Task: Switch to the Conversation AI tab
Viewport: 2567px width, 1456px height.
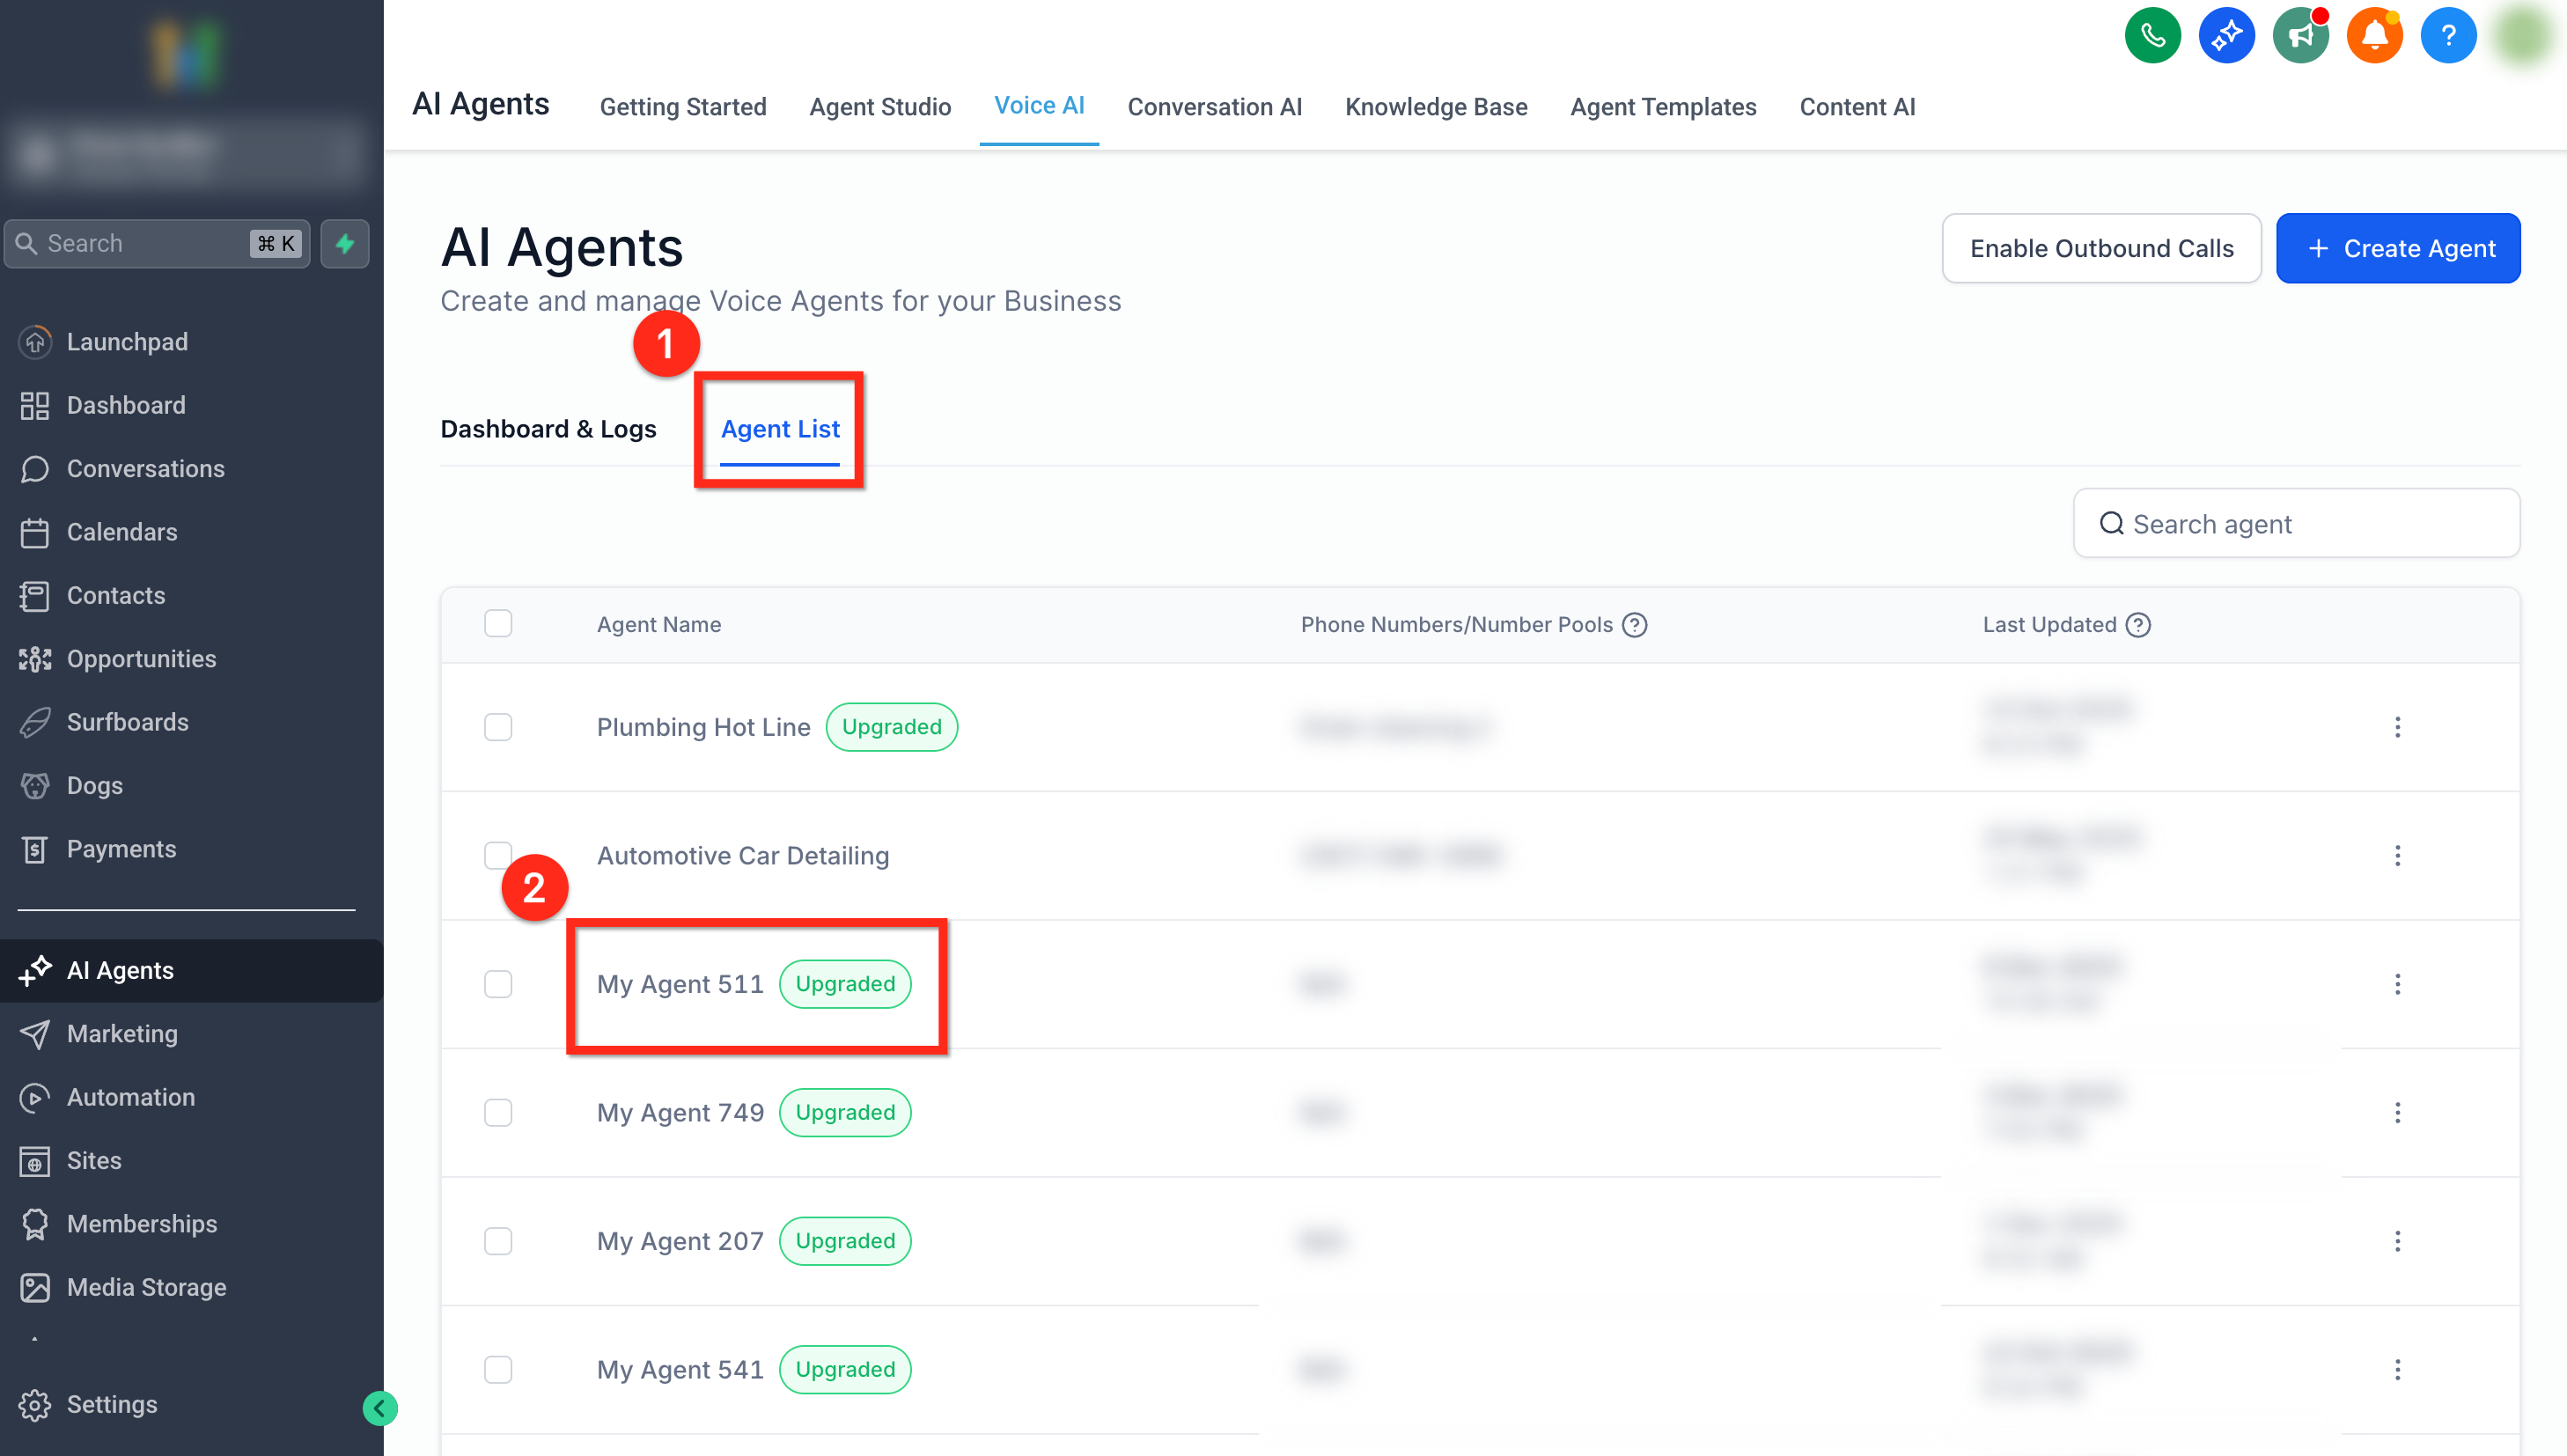Action: click(x=1214, y=107)
